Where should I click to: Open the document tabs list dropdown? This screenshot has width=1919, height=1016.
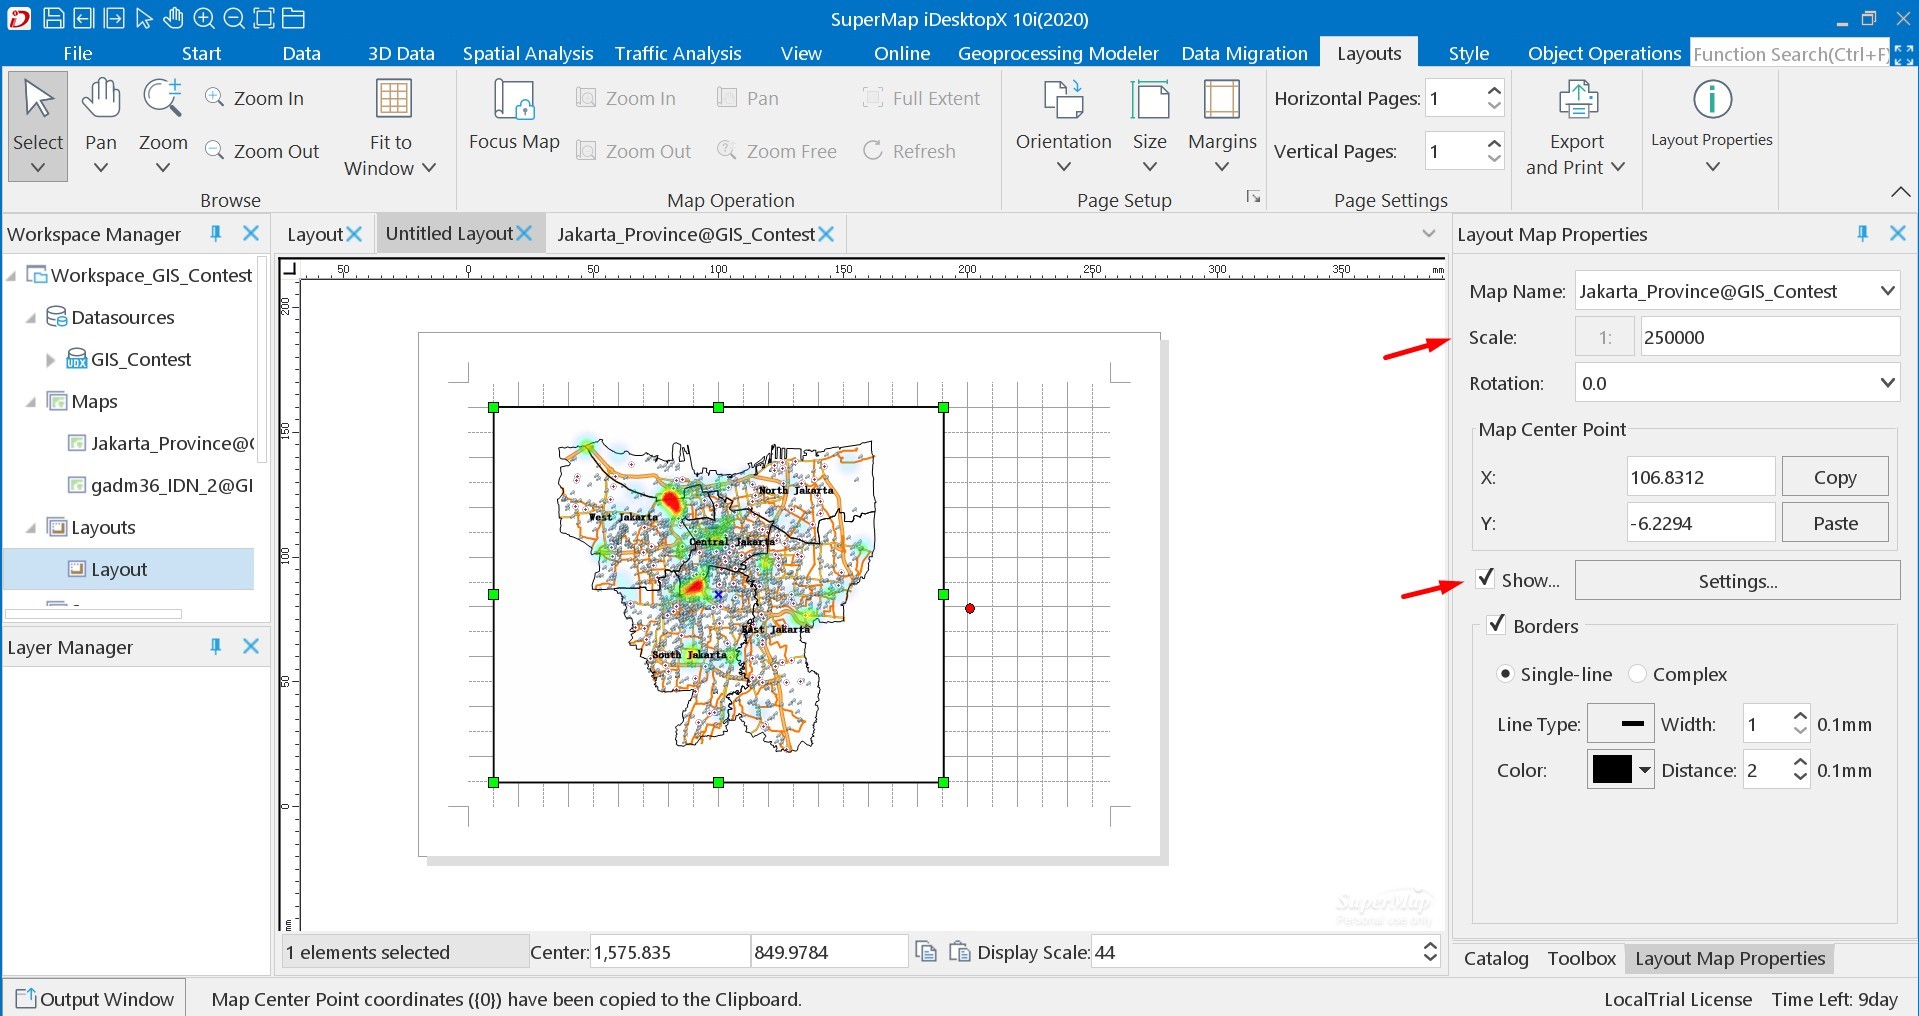1429,233
